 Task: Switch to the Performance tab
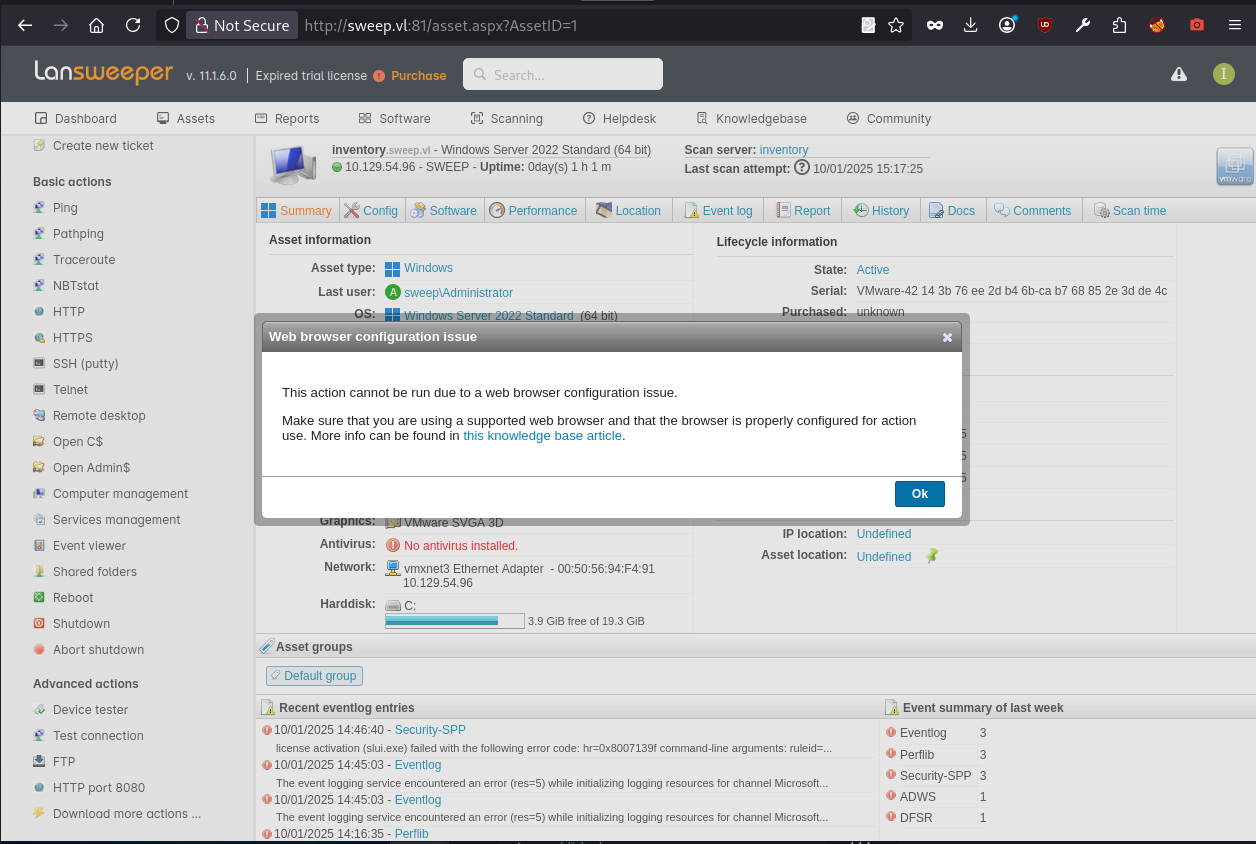click(533, 210)
